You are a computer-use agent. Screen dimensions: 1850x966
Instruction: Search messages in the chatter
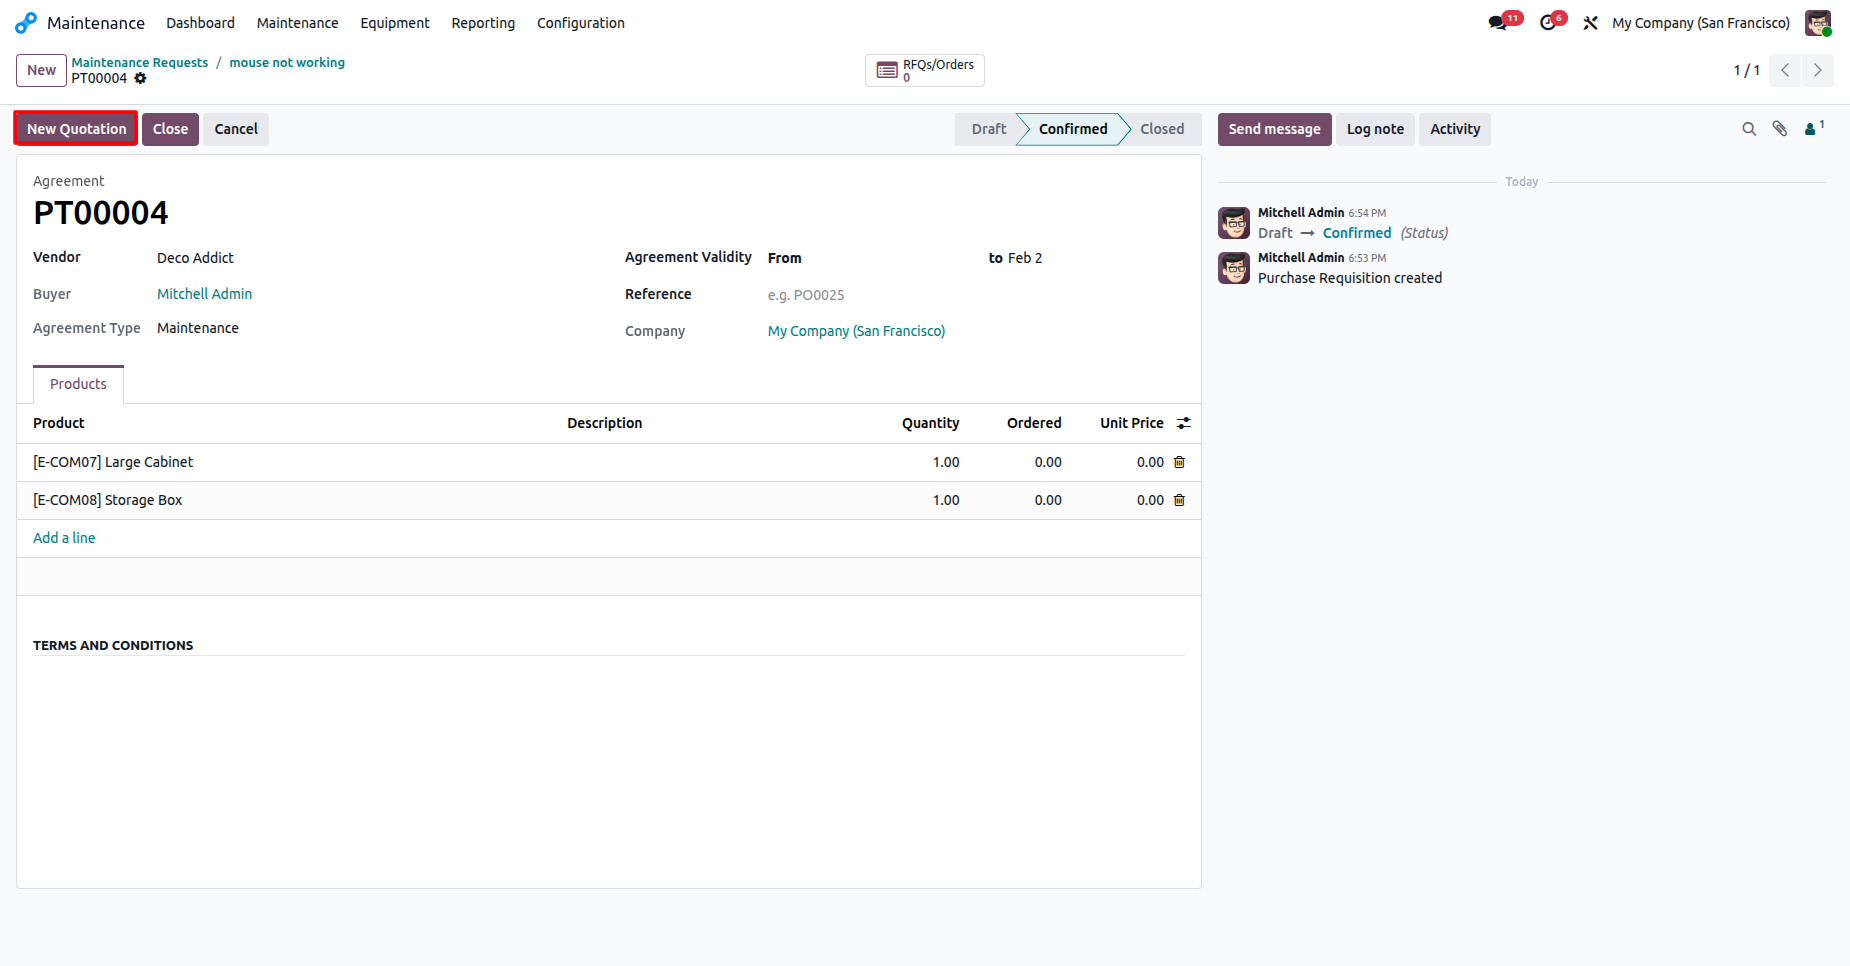(1749, 129)
